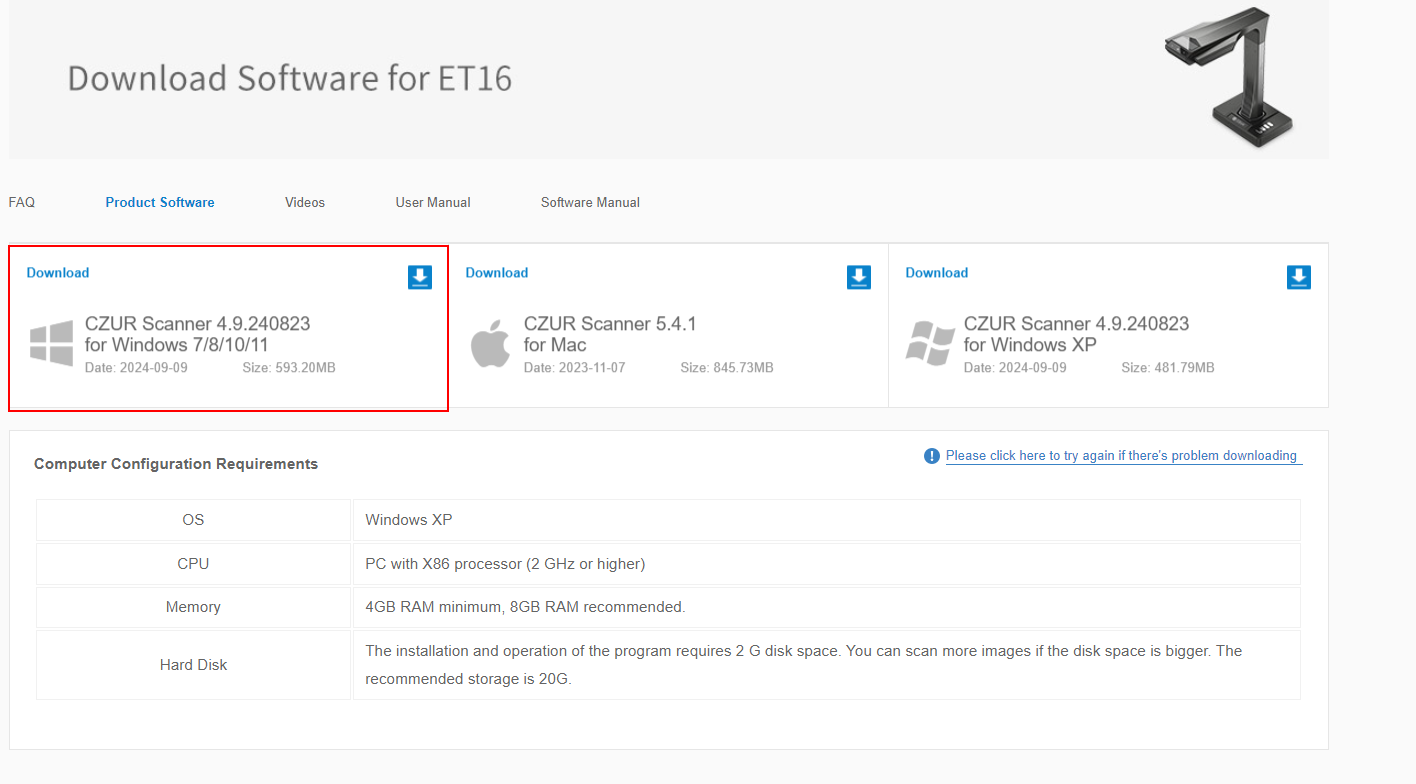
Task: Click the Windows XP download arrow icon
Action: pos(1298,277)
